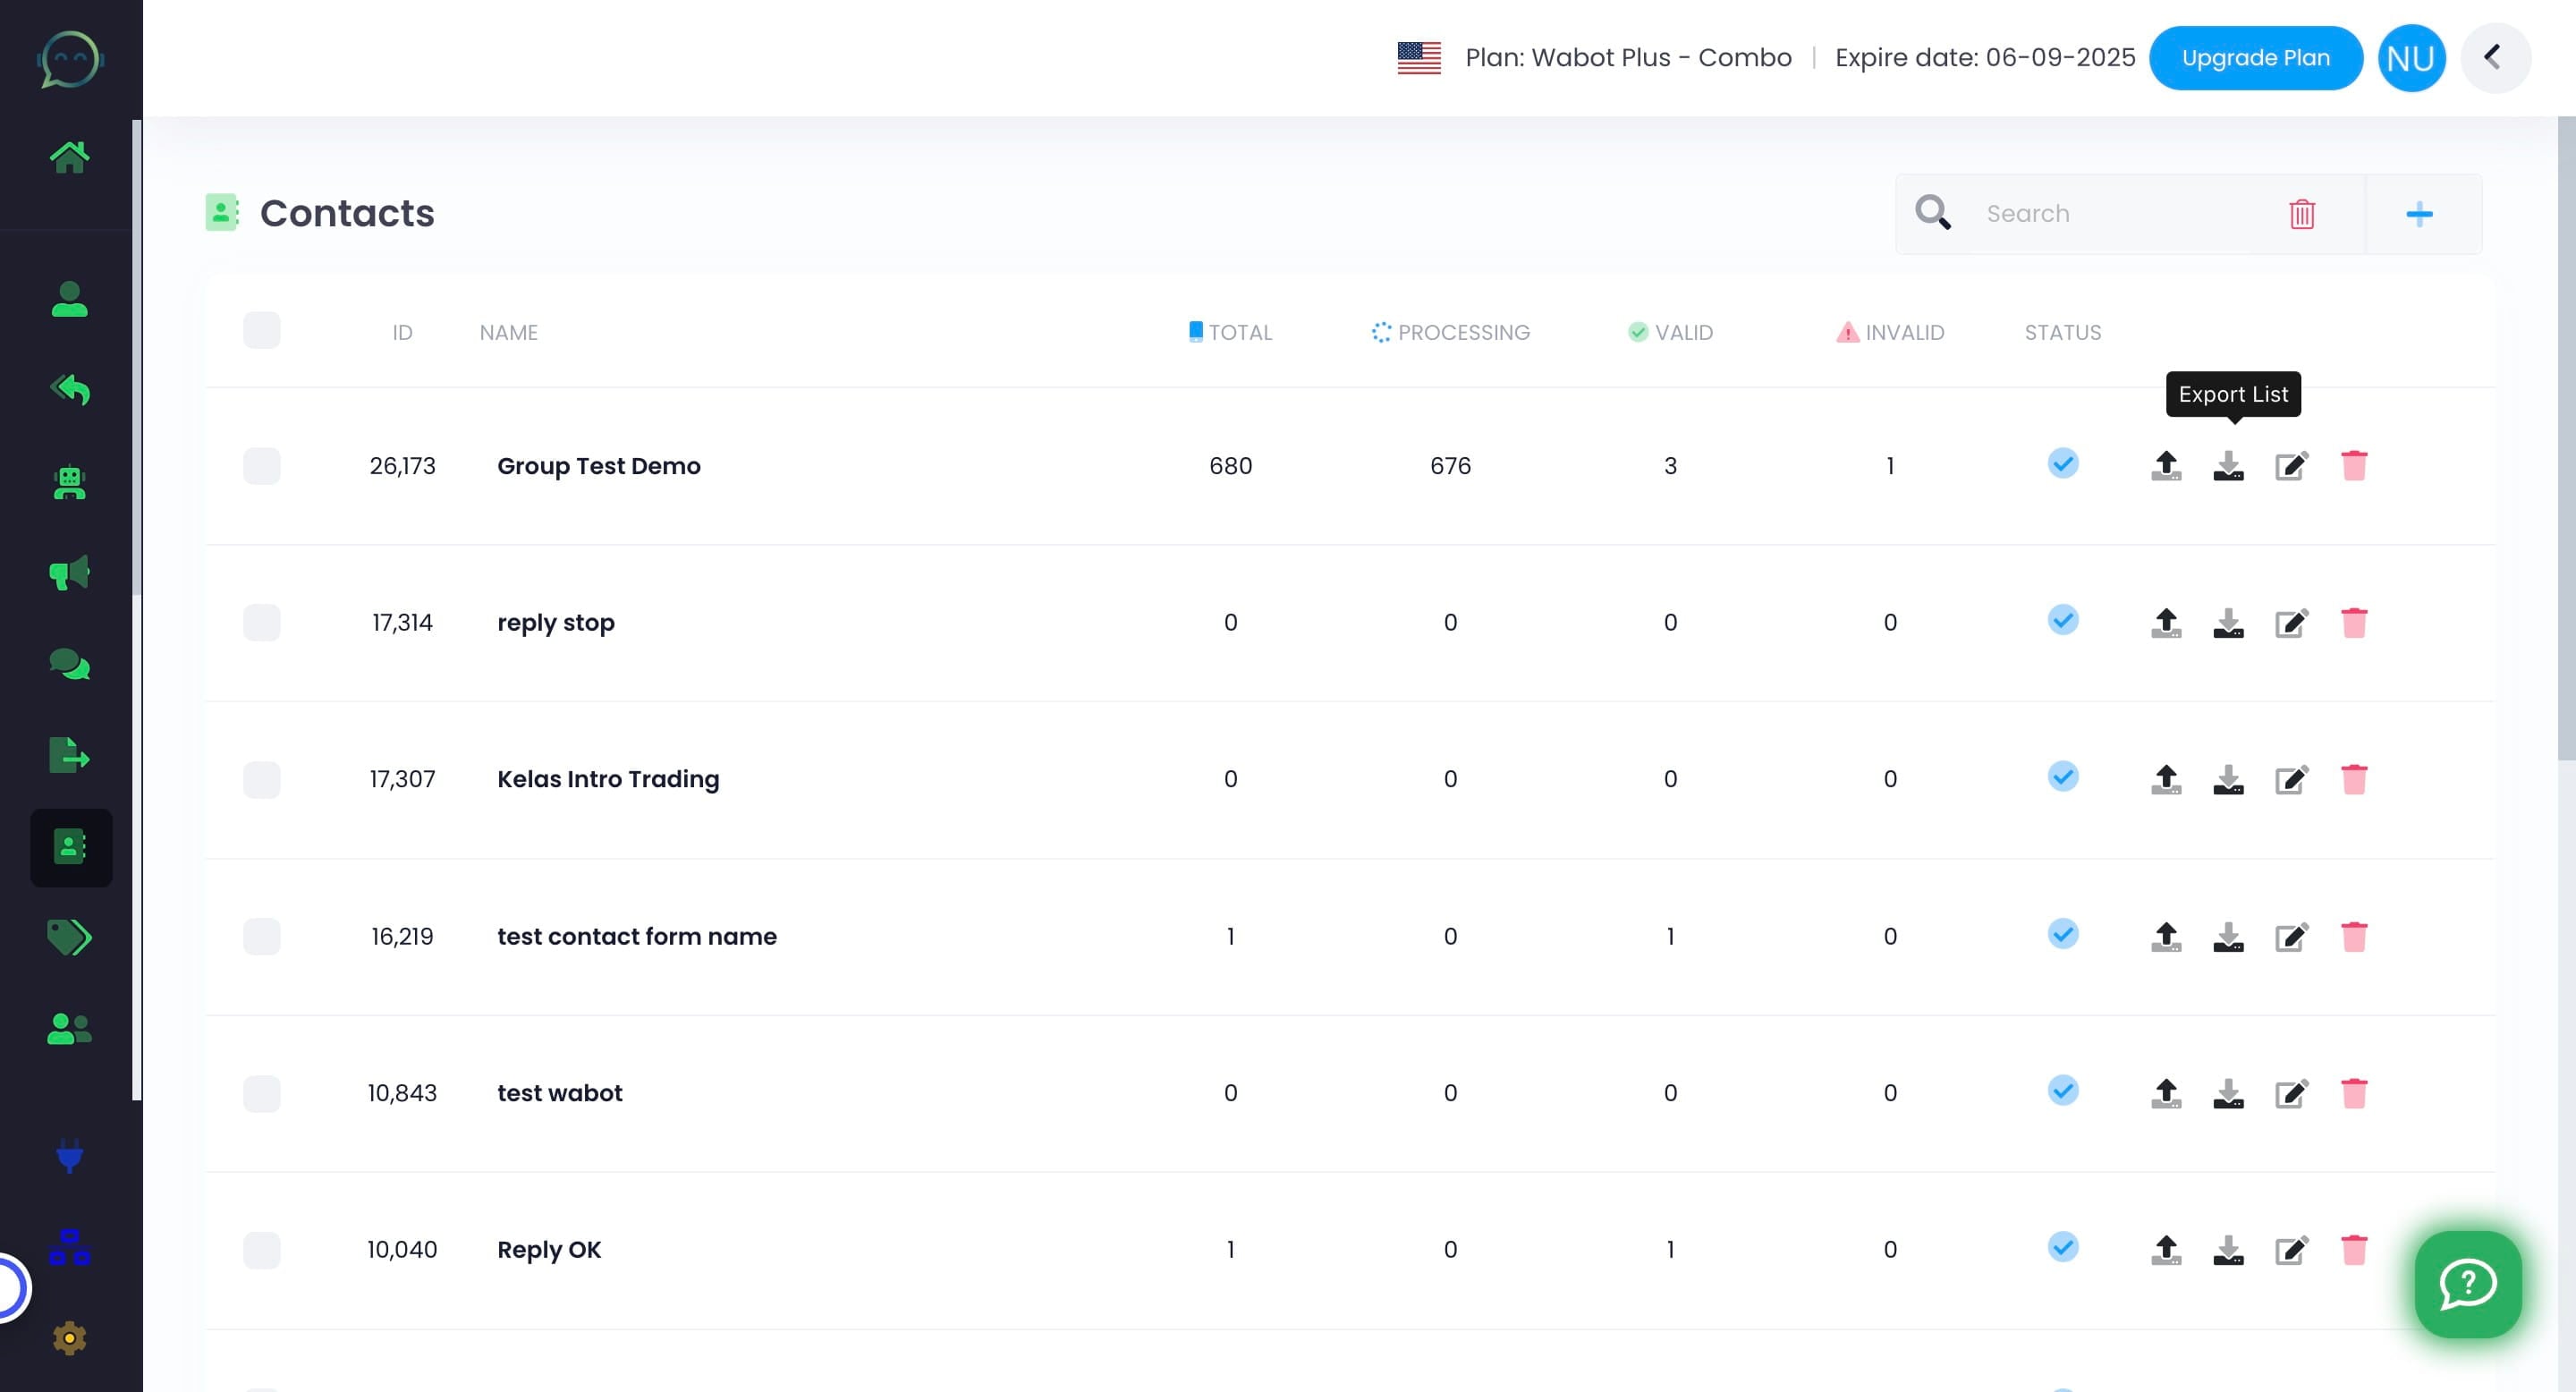
Task: Export the Group Test Demo list
Action: (2228, 466)
